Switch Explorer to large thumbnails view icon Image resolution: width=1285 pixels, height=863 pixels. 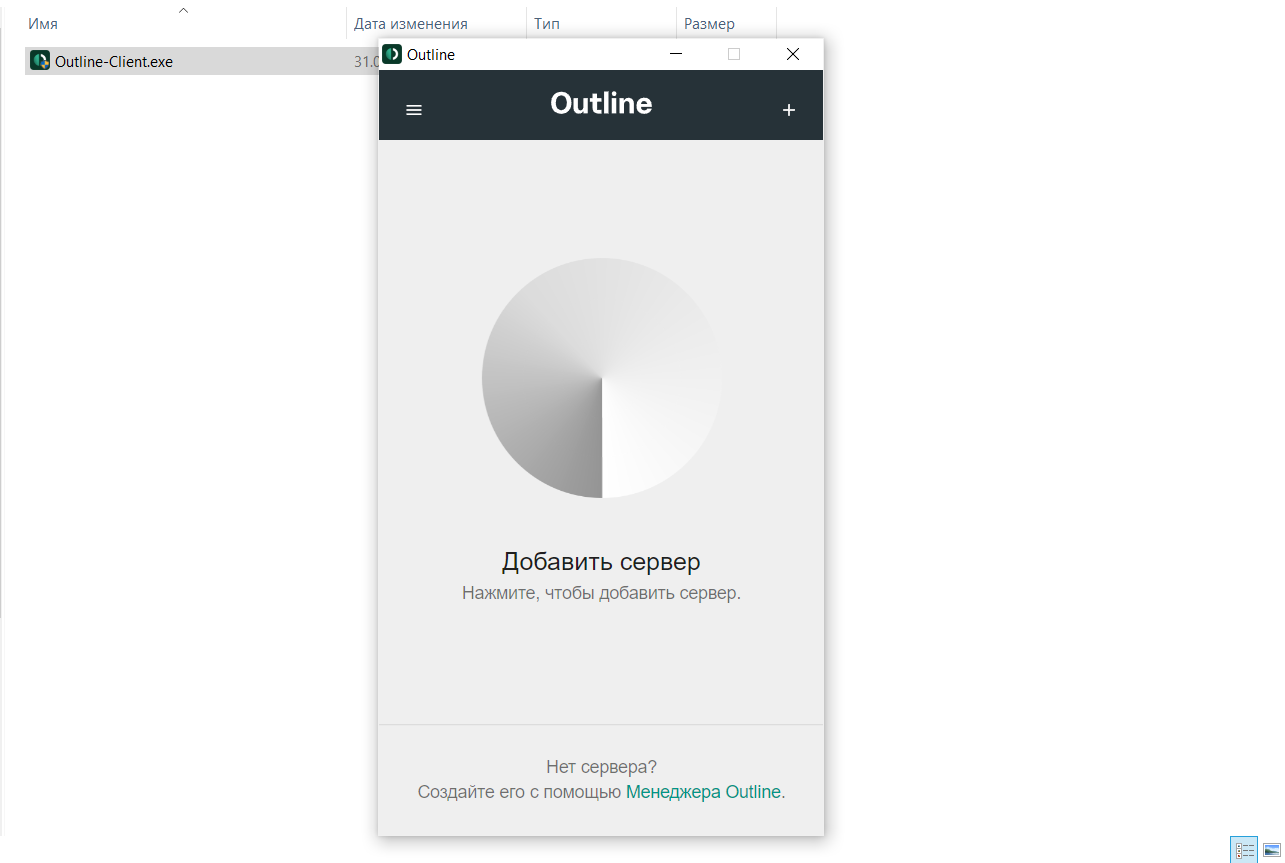[1271, 850]
